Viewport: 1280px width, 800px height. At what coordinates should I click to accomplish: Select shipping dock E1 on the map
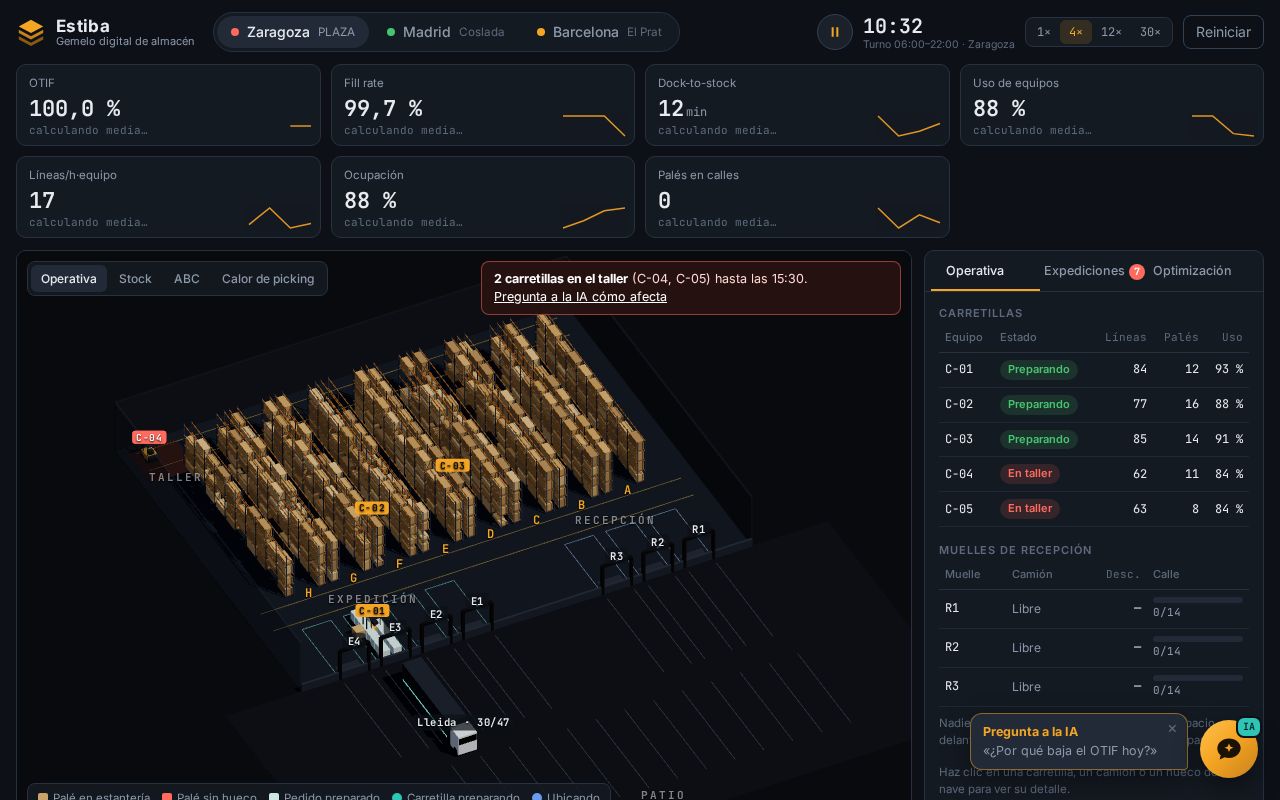(477, 602)
